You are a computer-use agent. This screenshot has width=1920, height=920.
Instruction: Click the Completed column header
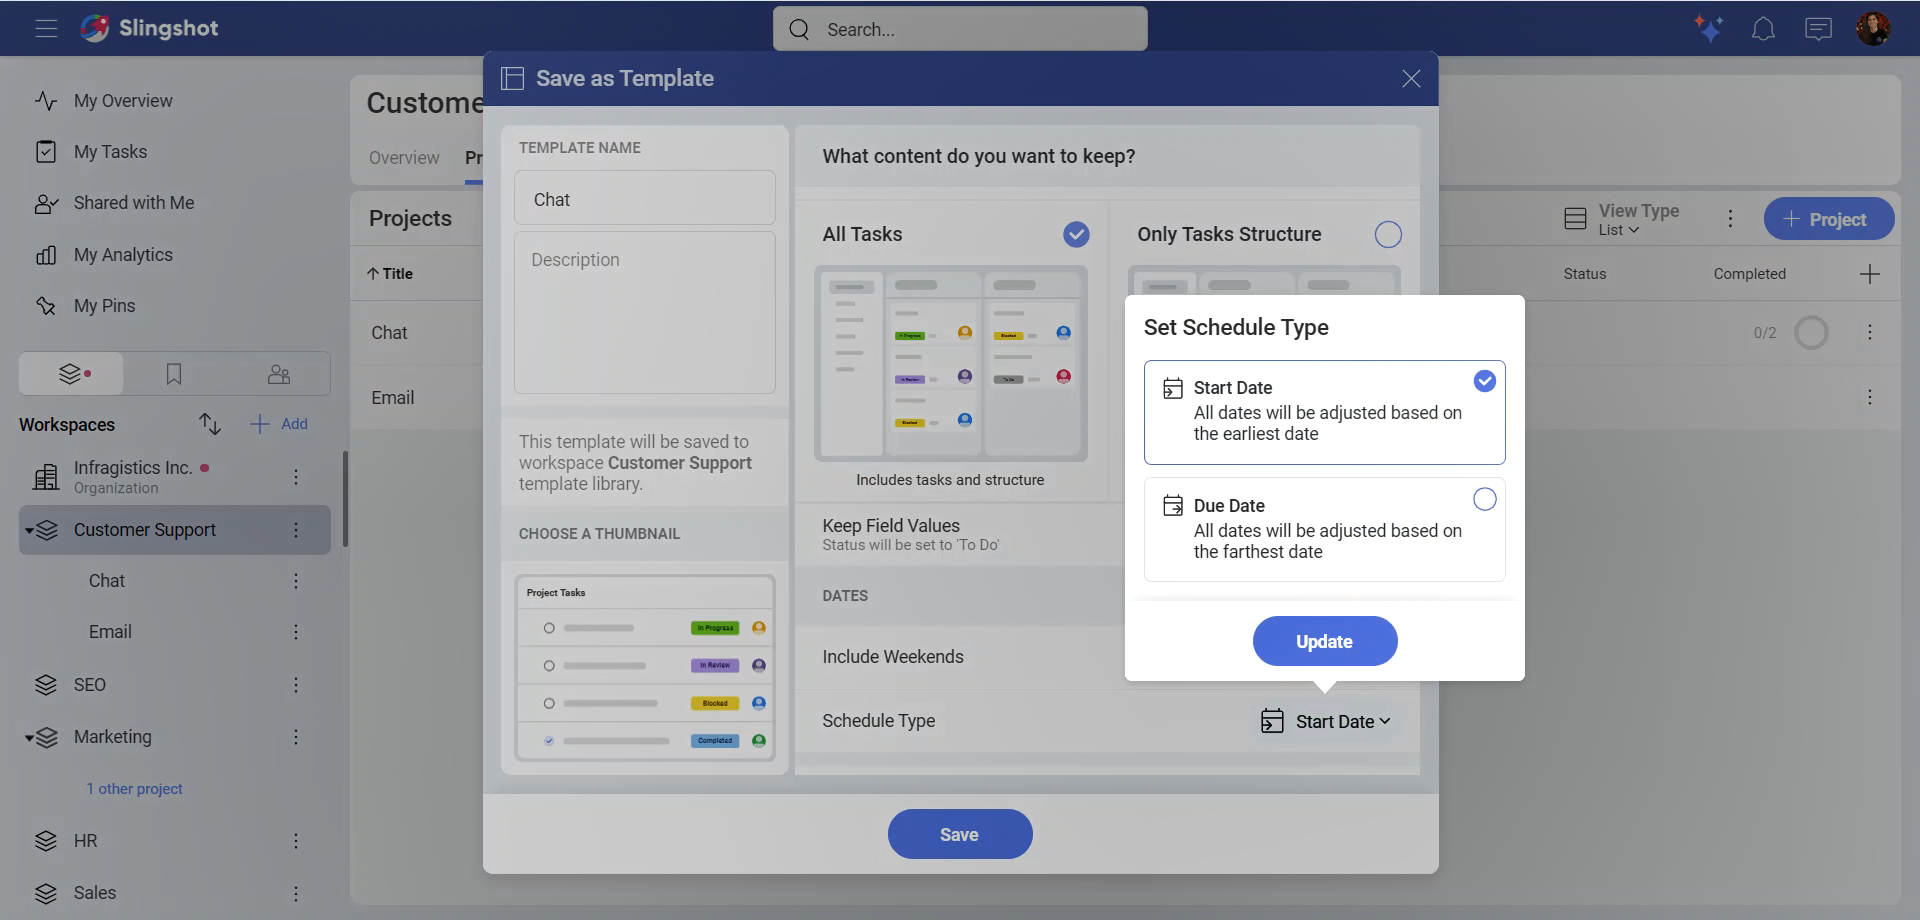click(1749, 274)
